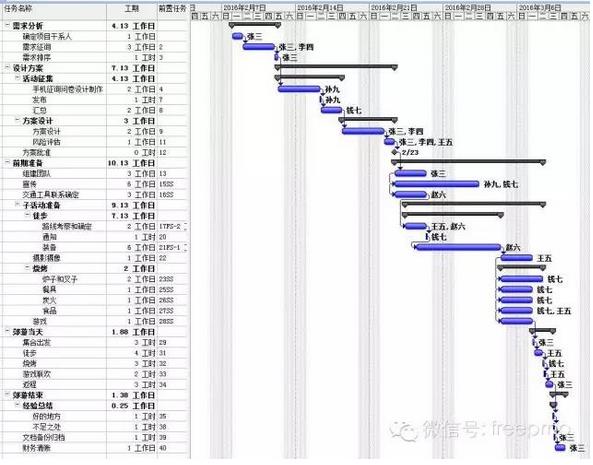The height and width of the screenshot is (465, 593).
Task: Select the 财务清账 task name
Action: (x=37, y=448)
